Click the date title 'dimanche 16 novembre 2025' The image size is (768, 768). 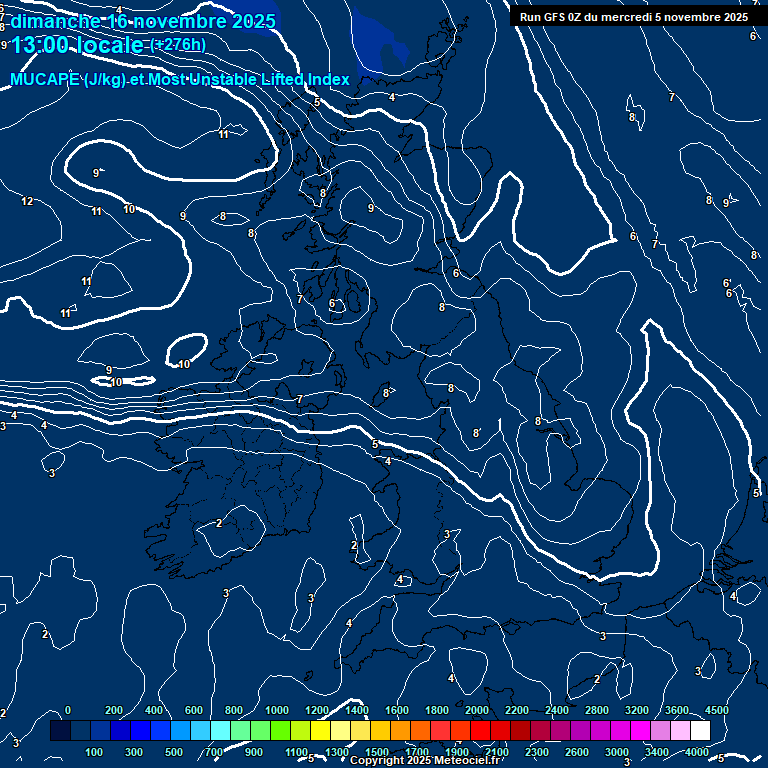pos(143,21)
